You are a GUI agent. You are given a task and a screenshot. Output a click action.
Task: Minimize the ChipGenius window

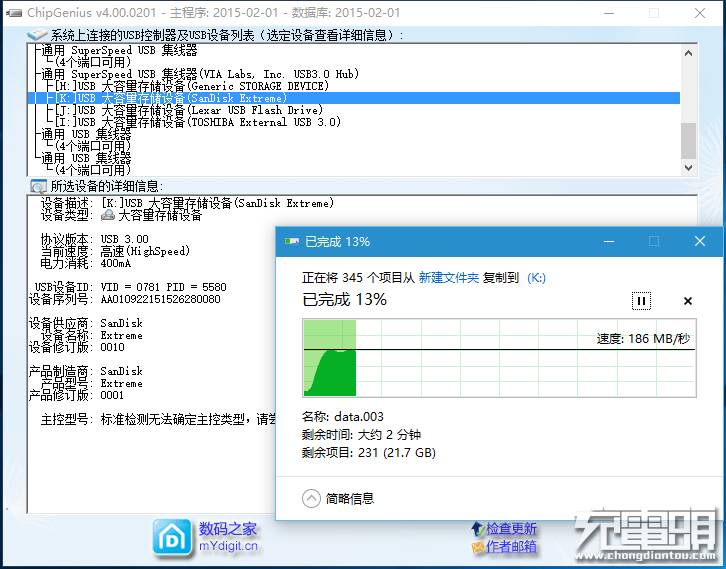pyautogui.click(x=609, y=13)
